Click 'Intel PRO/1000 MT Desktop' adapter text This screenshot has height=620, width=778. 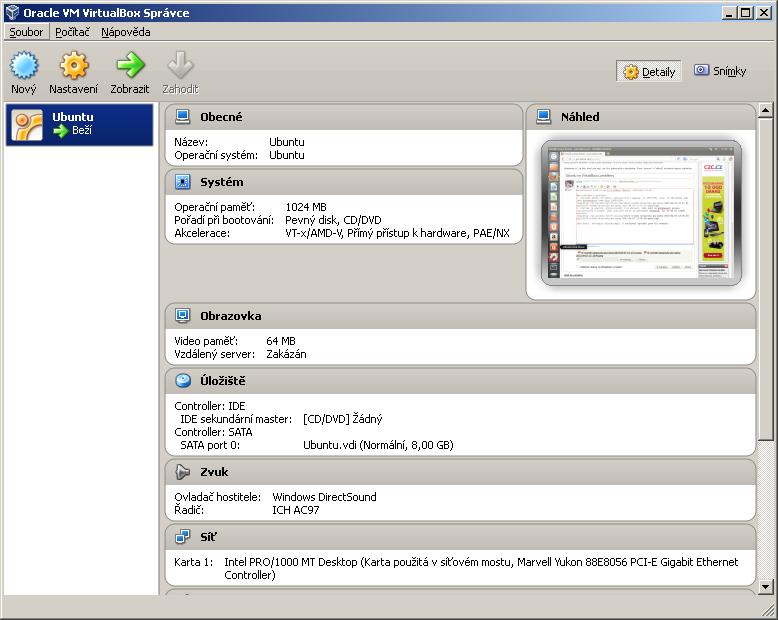[x=291, y=562]
